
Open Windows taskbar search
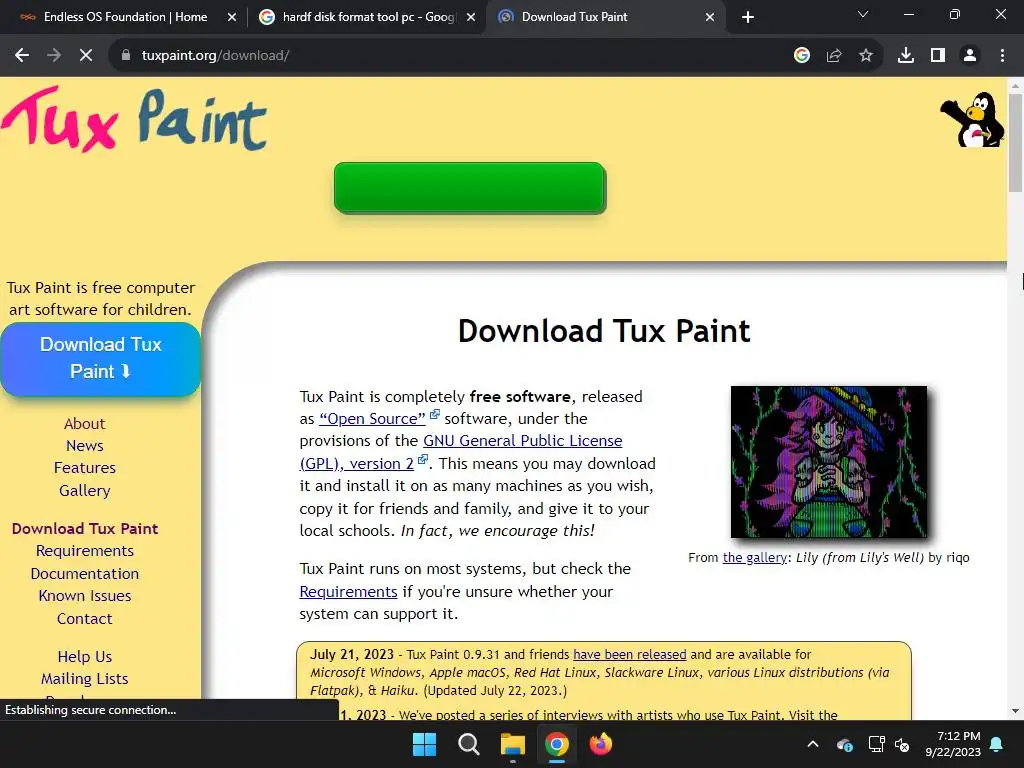point(468,744)
